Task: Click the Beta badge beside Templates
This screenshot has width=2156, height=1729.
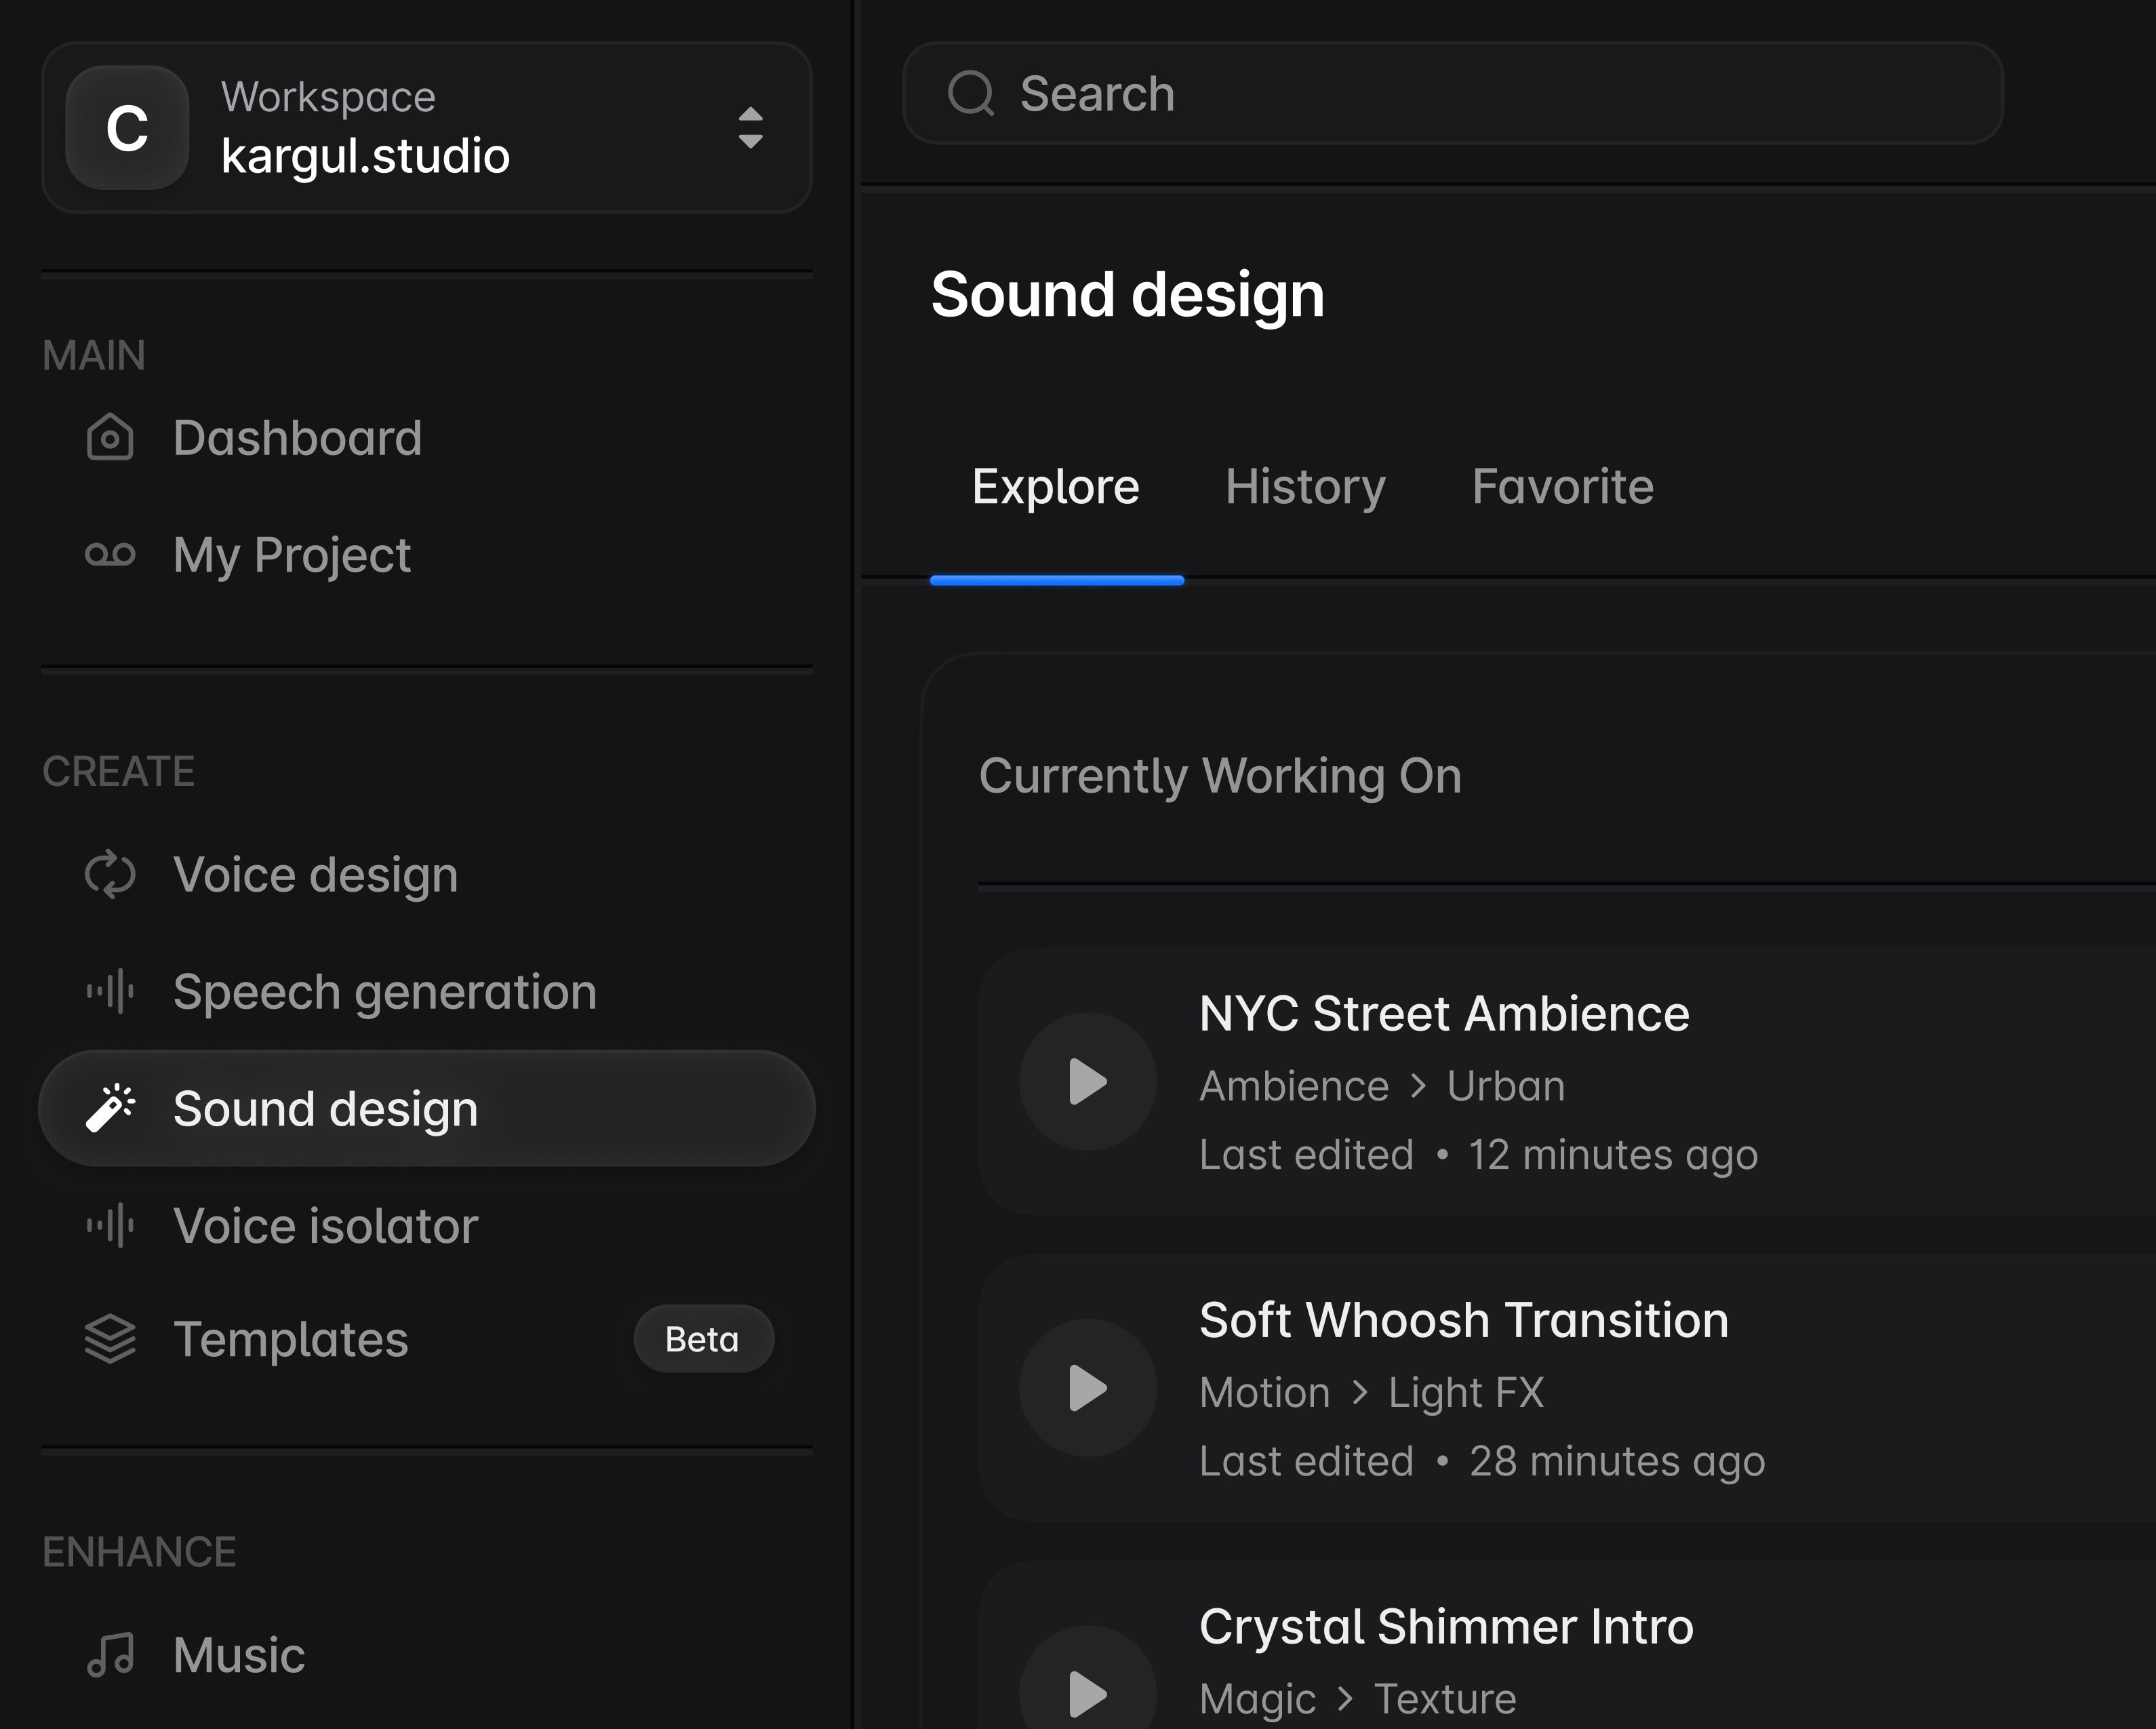Action: [702, 1339]
